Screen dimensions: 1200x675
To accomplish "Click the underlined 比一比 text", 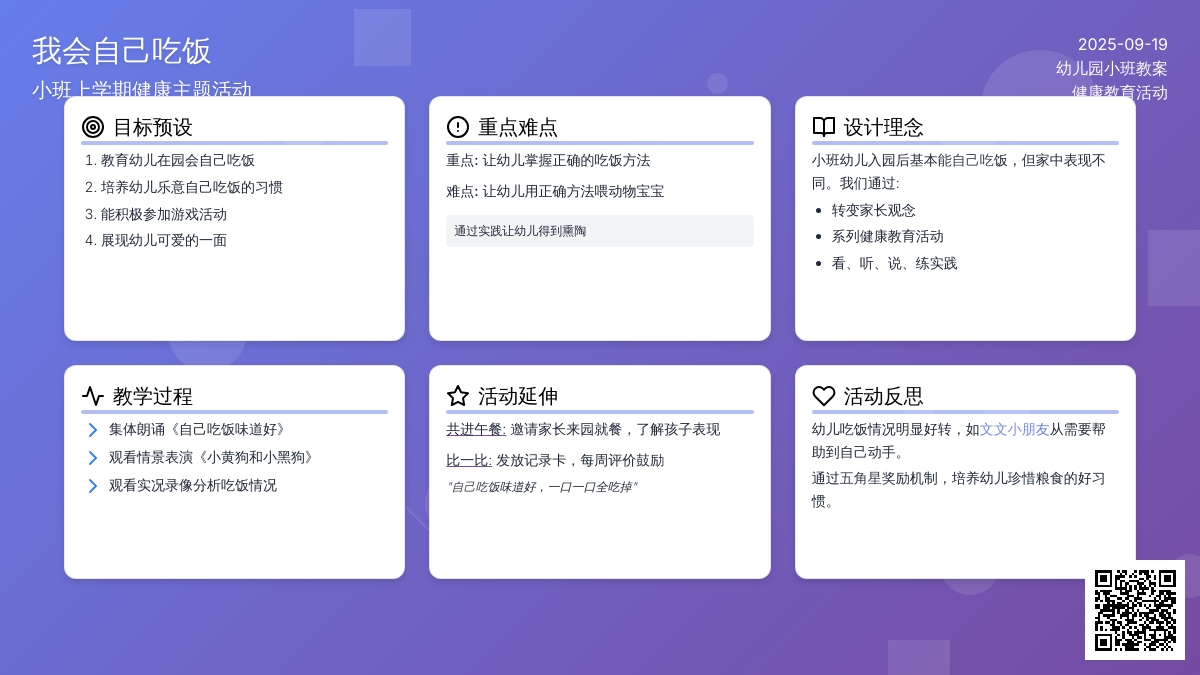I will pos(468,461).
